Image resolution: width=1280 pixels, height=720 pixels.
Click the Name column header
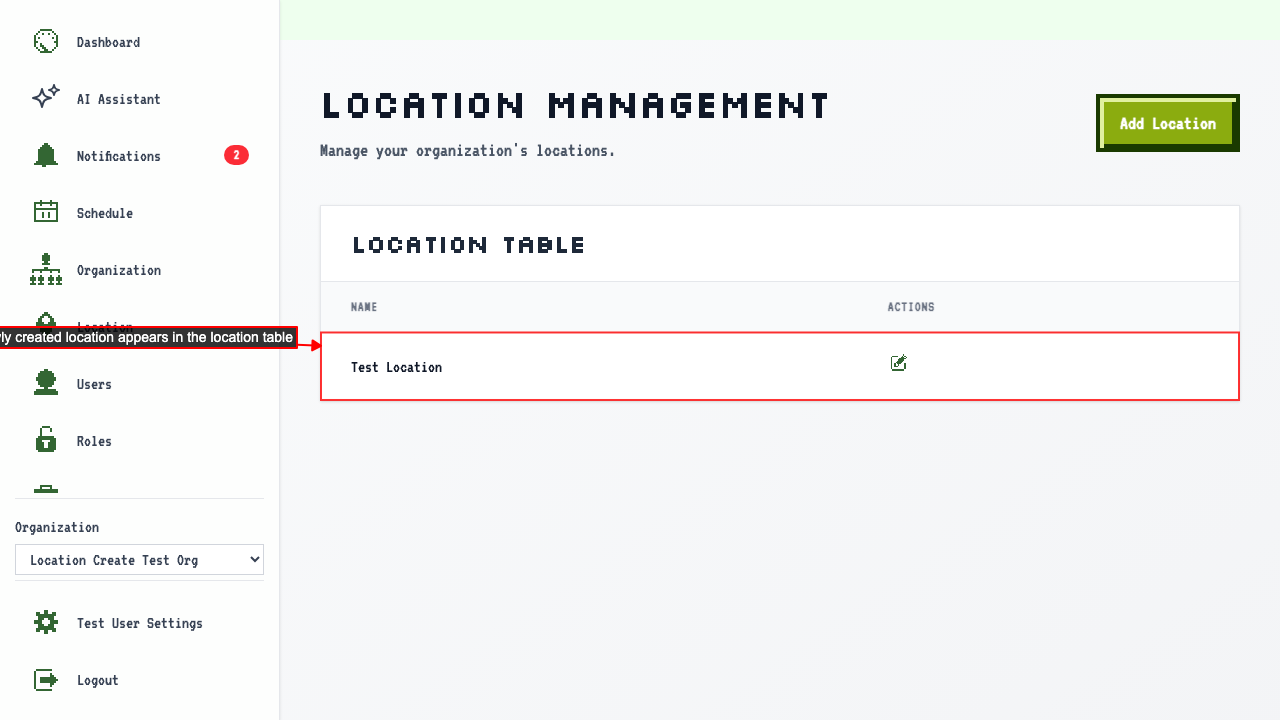click(364, 307)
